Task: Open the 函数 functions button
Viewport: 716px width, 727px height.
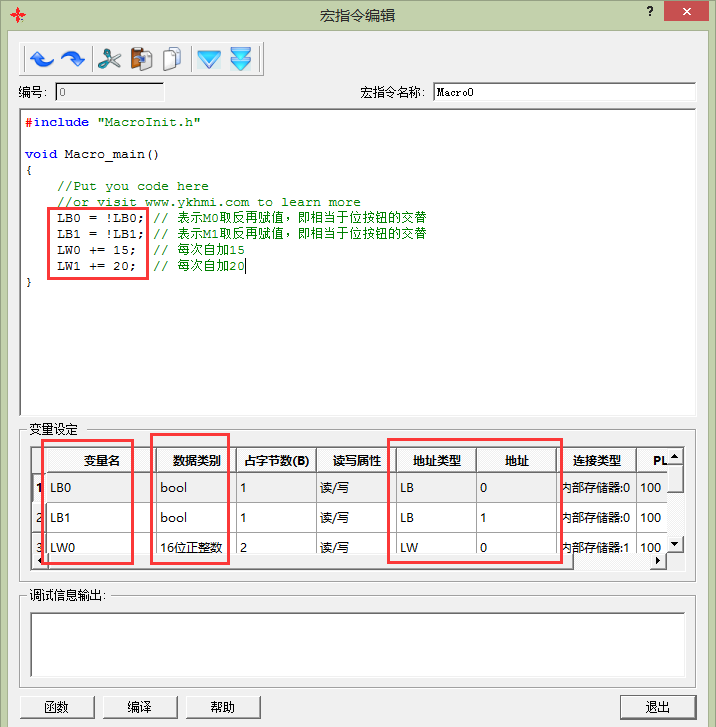Action: 56,707
